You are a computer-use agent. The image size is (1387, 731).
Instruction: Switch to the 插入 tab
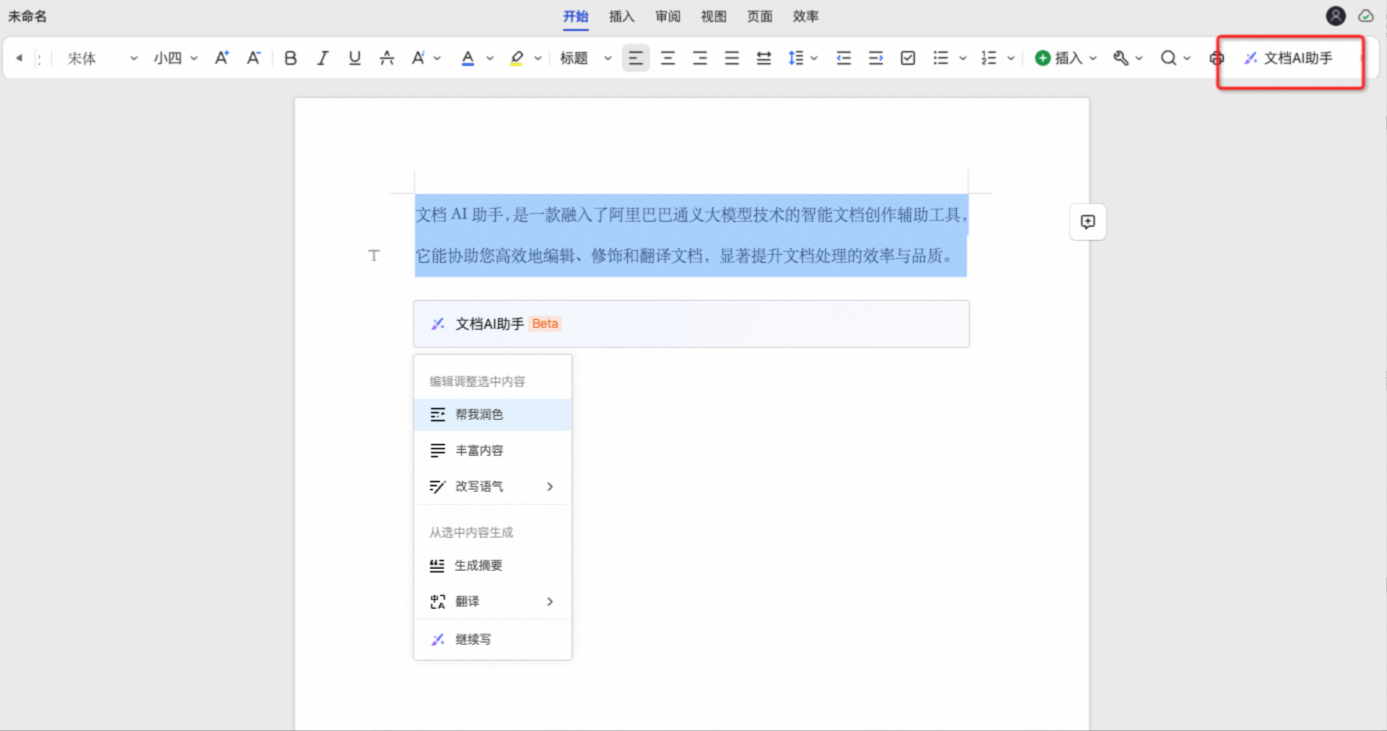[x=622, y=16]
